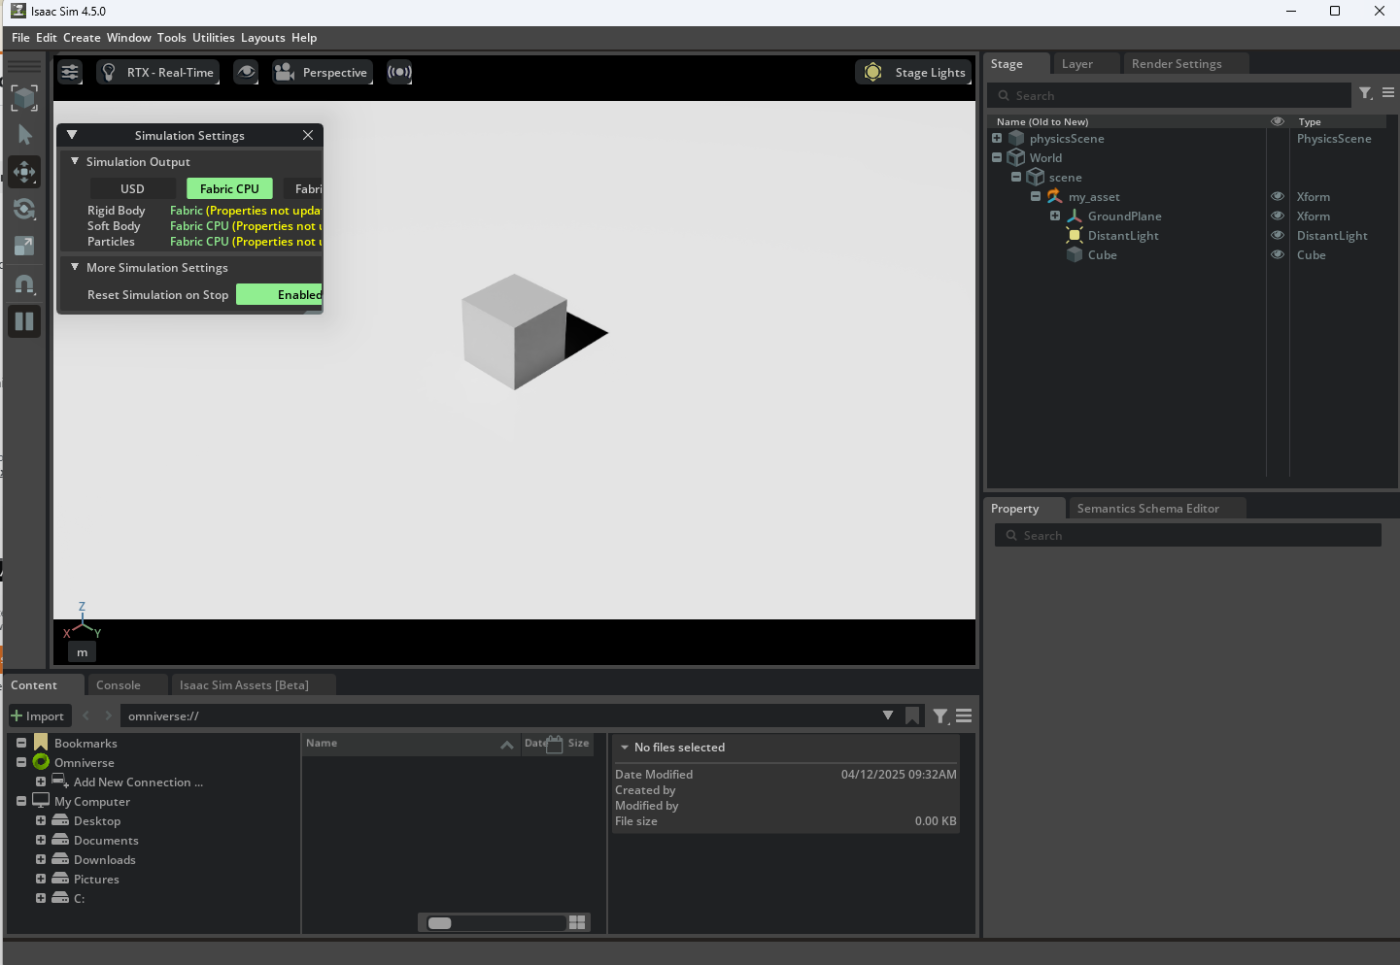
Task: Click the streaming status icon in viewport
Action: coord(400,72)
